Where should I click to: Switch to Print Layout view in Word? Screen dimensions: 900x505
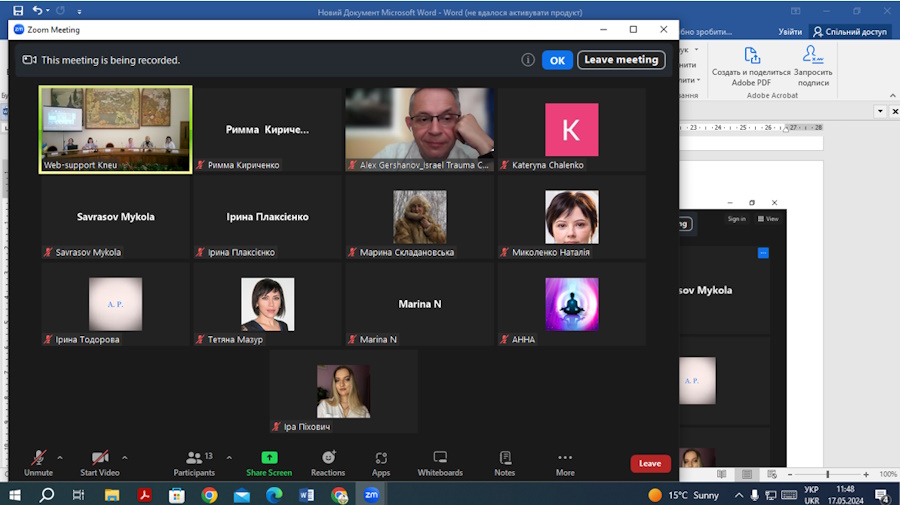click(747, 475)
